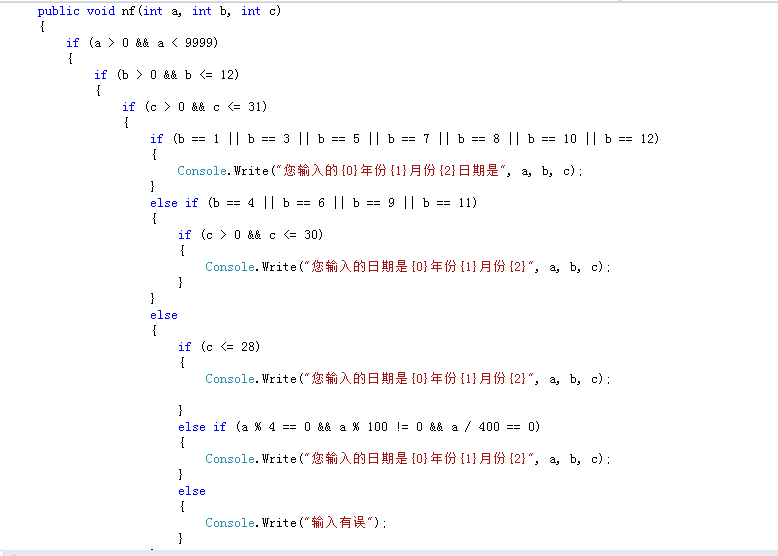The width and height of the screenshot is (778, 556).
Task: Click "b == 6" in the else-if condition
Action: 303,203
